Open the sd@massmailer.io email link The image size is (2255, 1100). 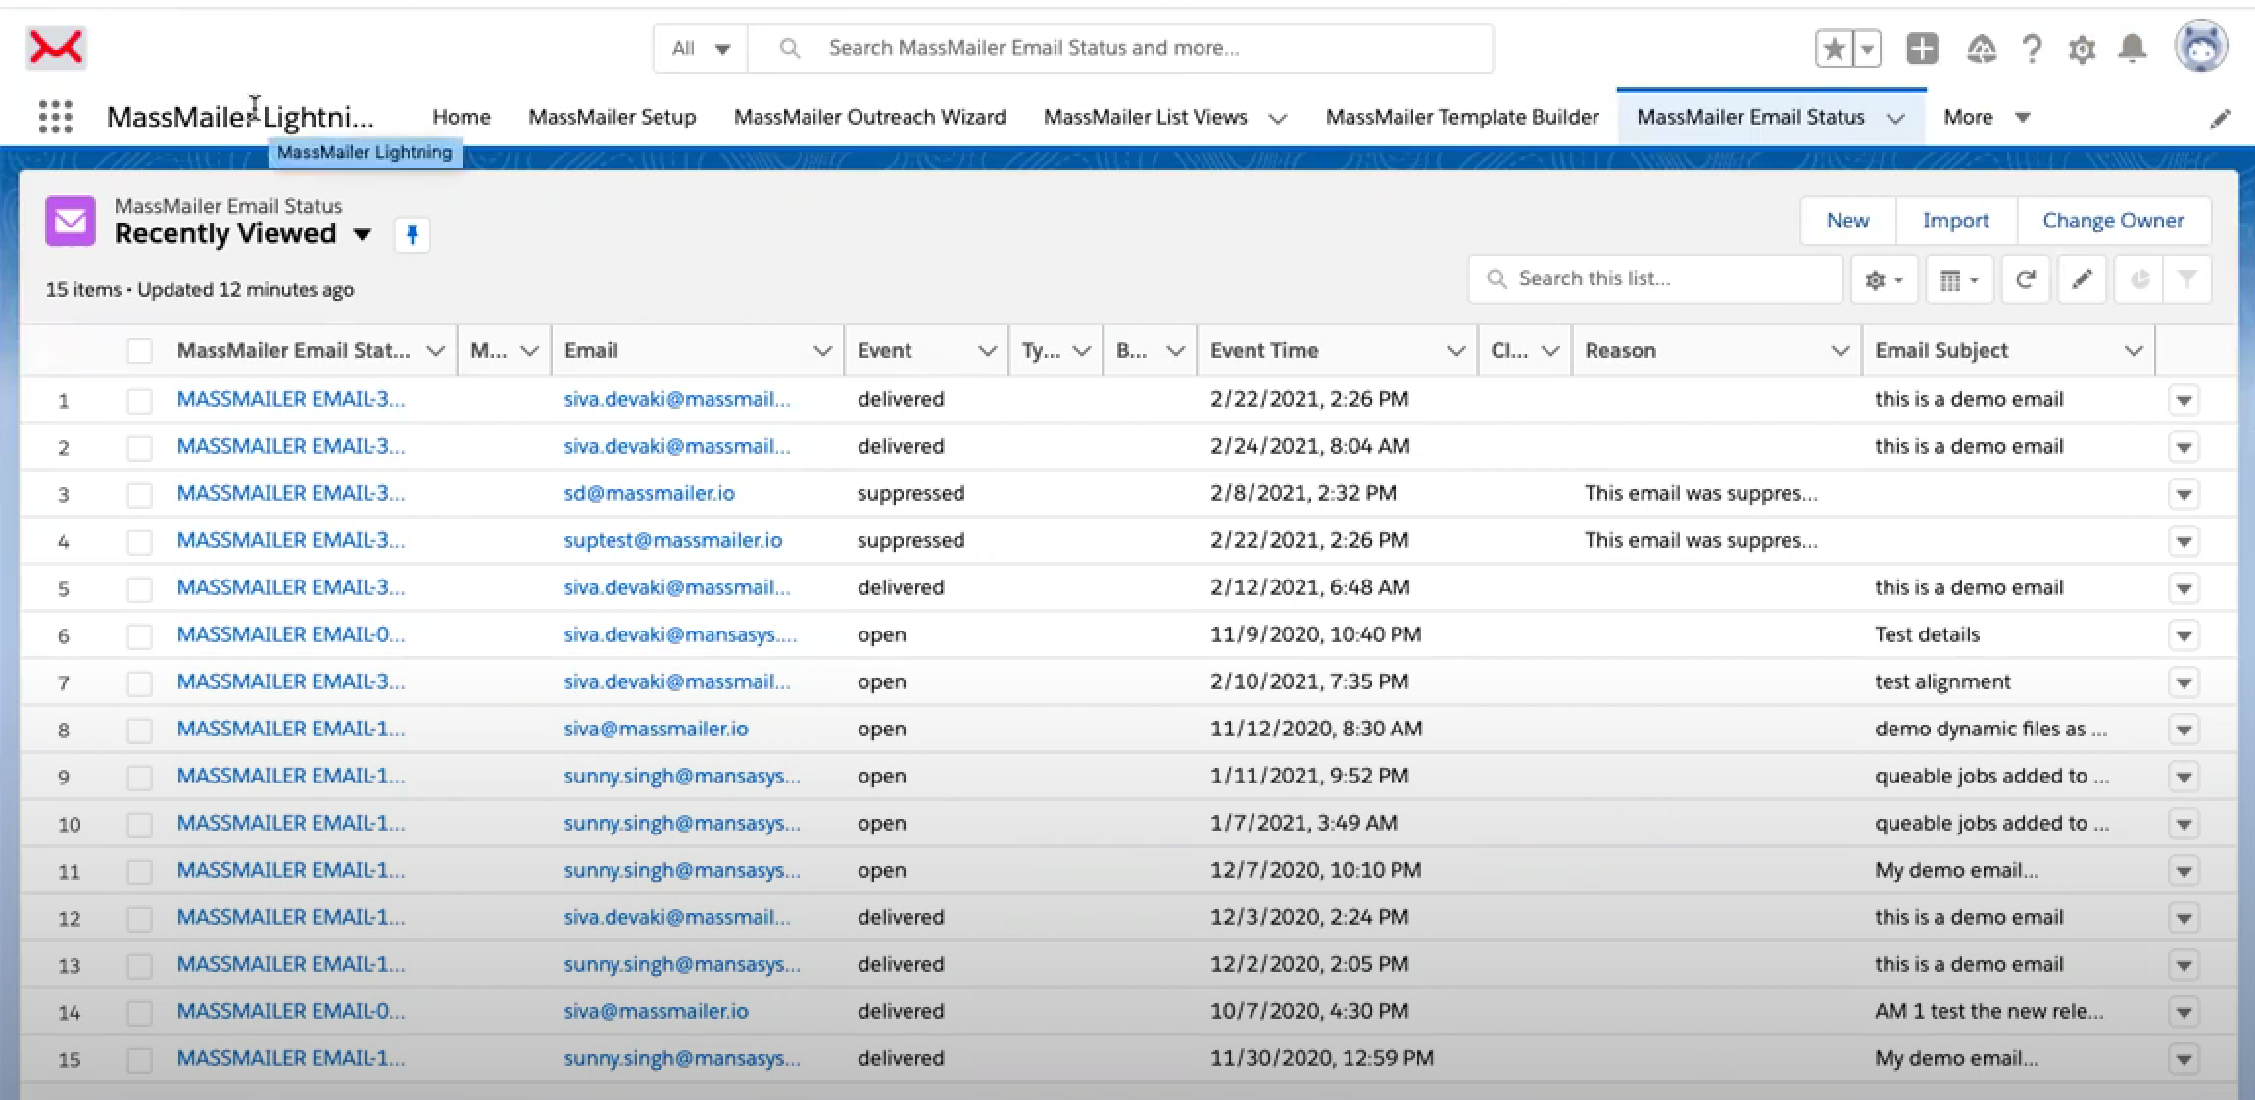(649, 493)
